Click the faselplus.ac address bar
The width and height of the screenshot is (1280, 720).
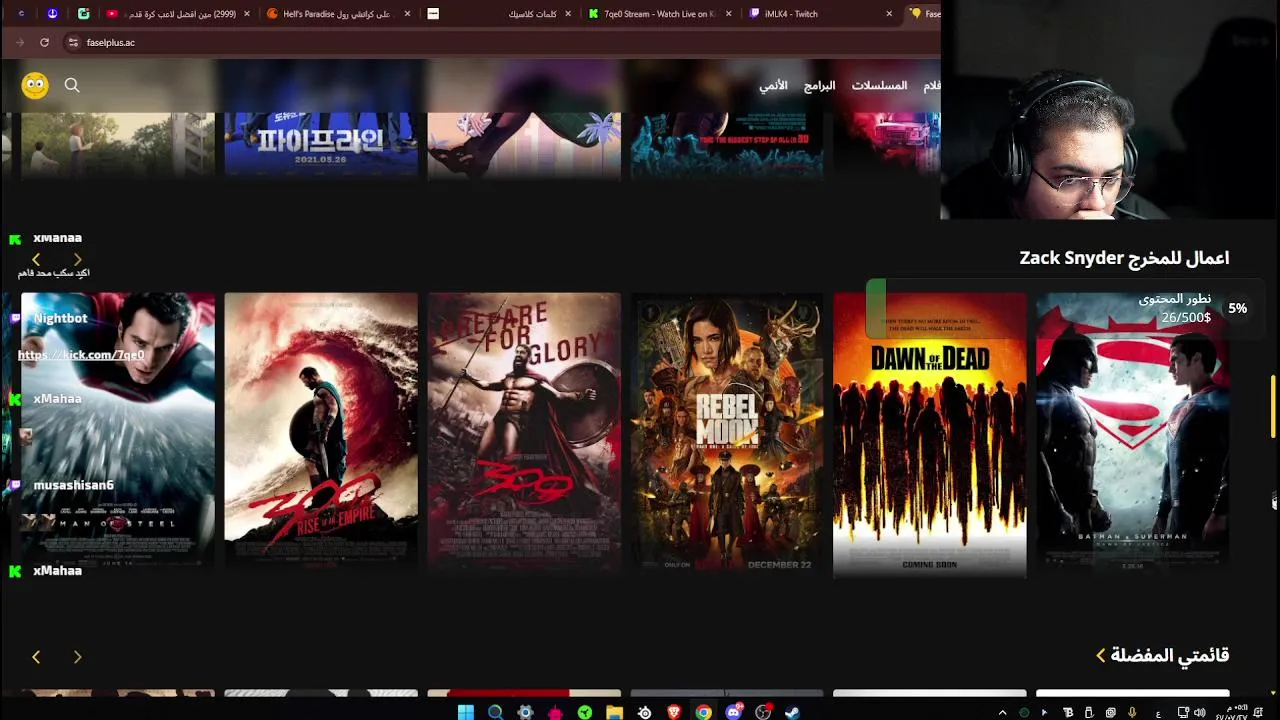click(500, 42)
